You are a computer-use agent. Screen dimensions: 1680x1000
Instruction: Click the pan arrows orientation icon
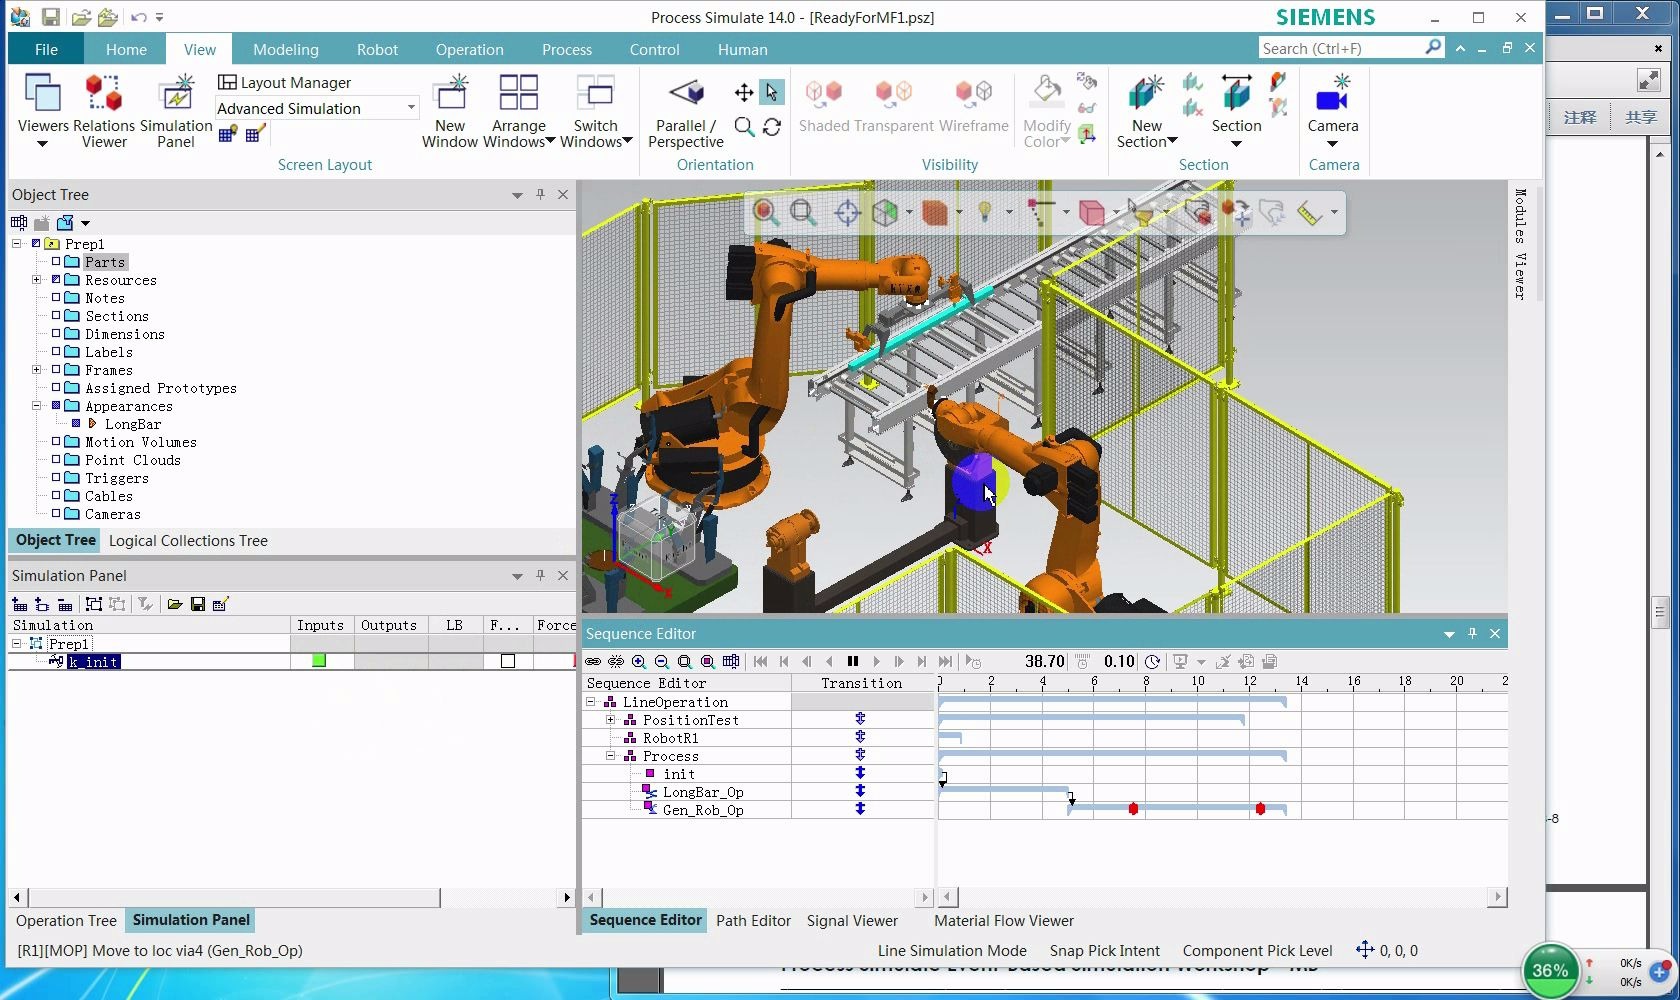[744, 93]
